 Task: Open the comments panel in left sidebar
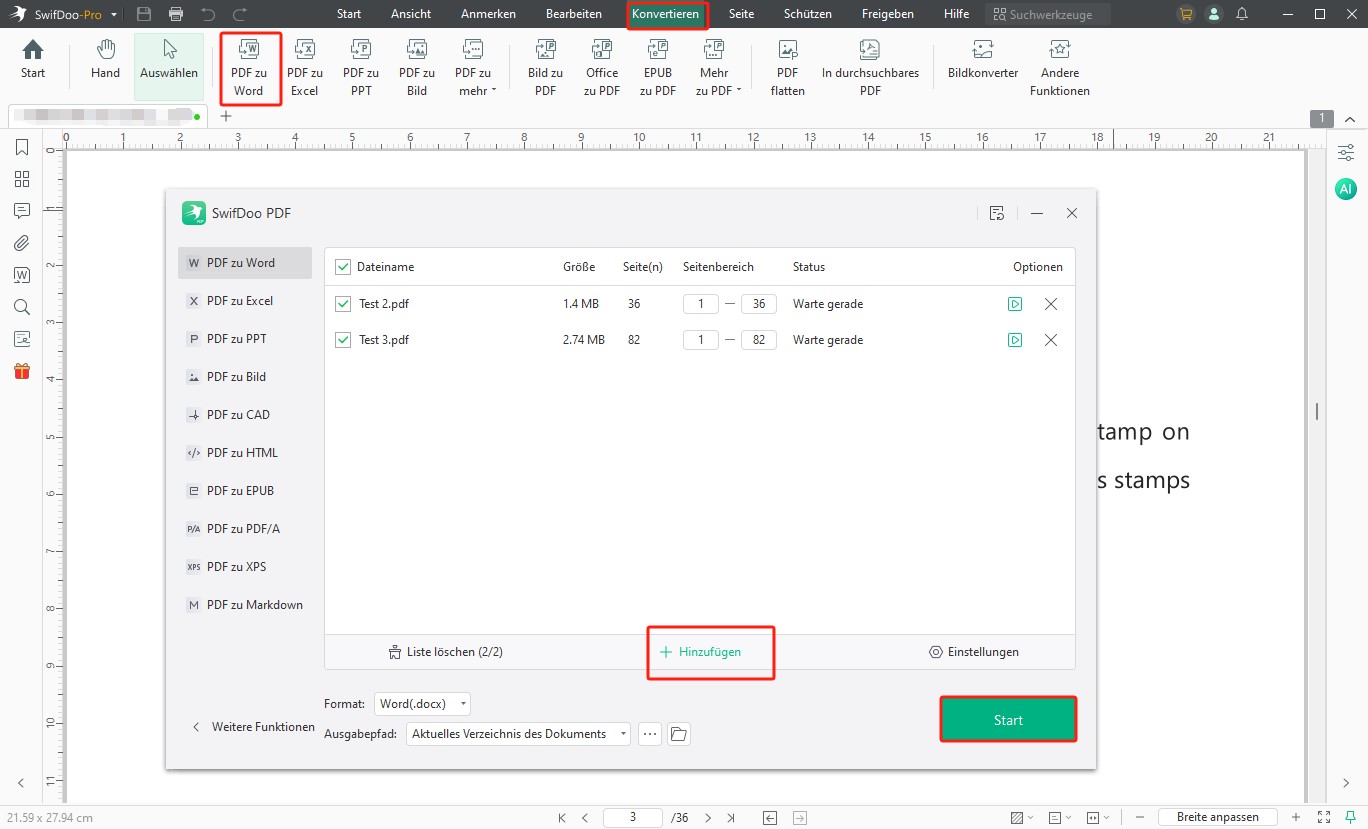point(22,211)
